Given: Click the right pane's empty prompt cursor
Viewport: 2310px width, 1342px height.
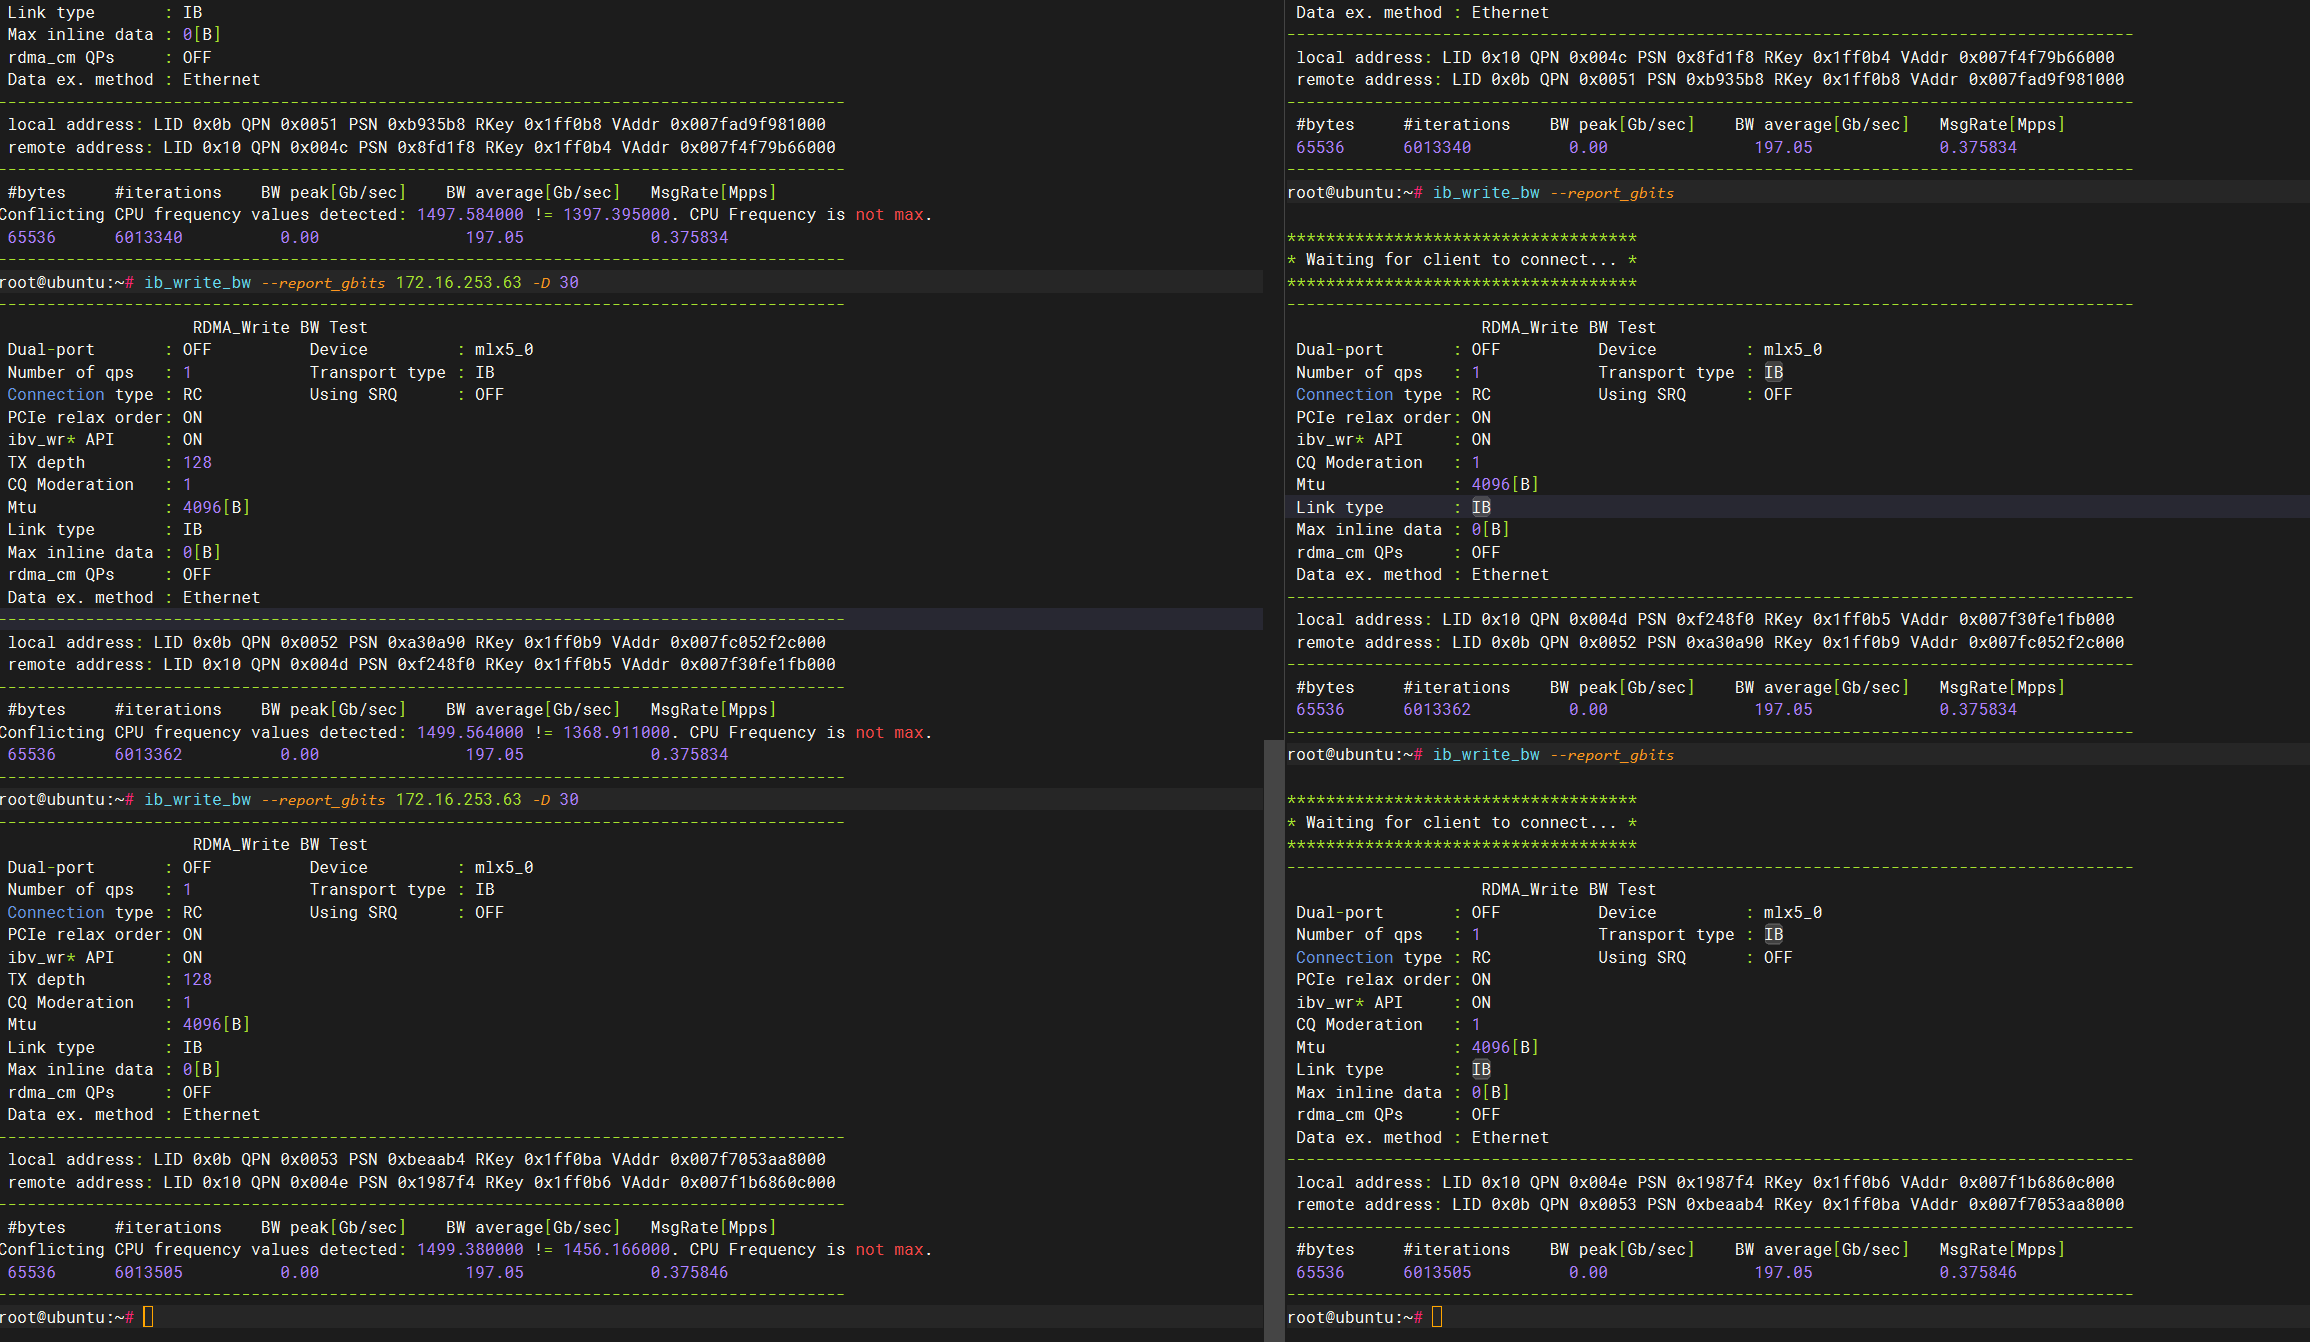Looking at the screenshot, I should pos(1437,1317).
